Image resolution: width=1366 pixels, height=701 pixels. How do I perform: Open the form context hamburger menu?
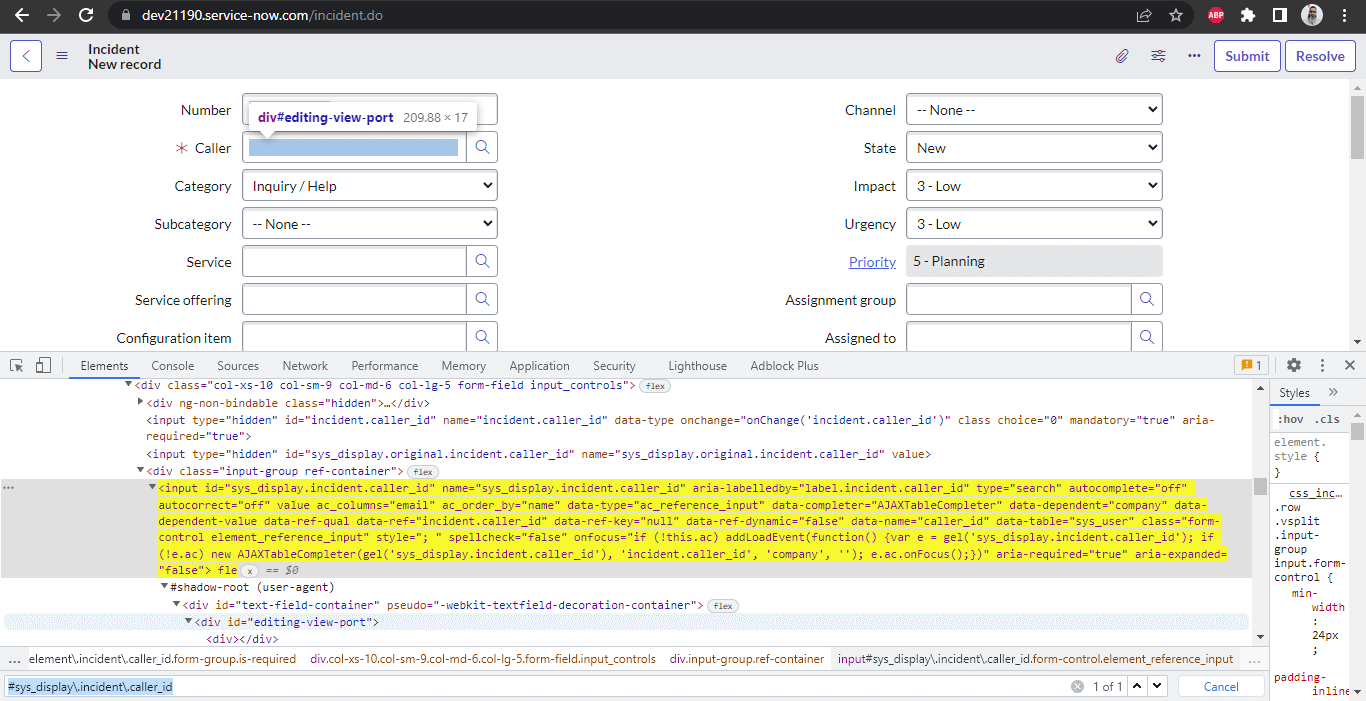tap(62, 56)
